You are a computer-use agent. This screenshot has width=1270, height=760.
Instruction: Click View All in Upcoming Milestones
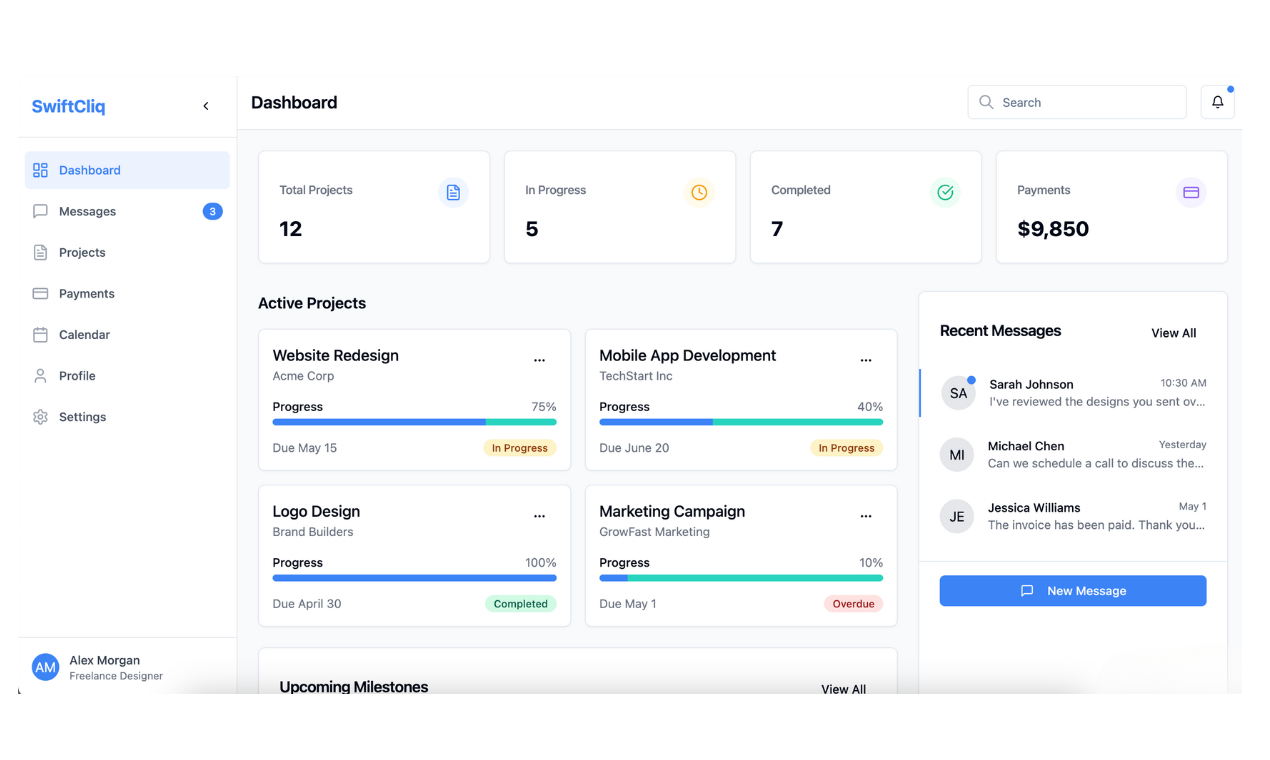(844, 688)
